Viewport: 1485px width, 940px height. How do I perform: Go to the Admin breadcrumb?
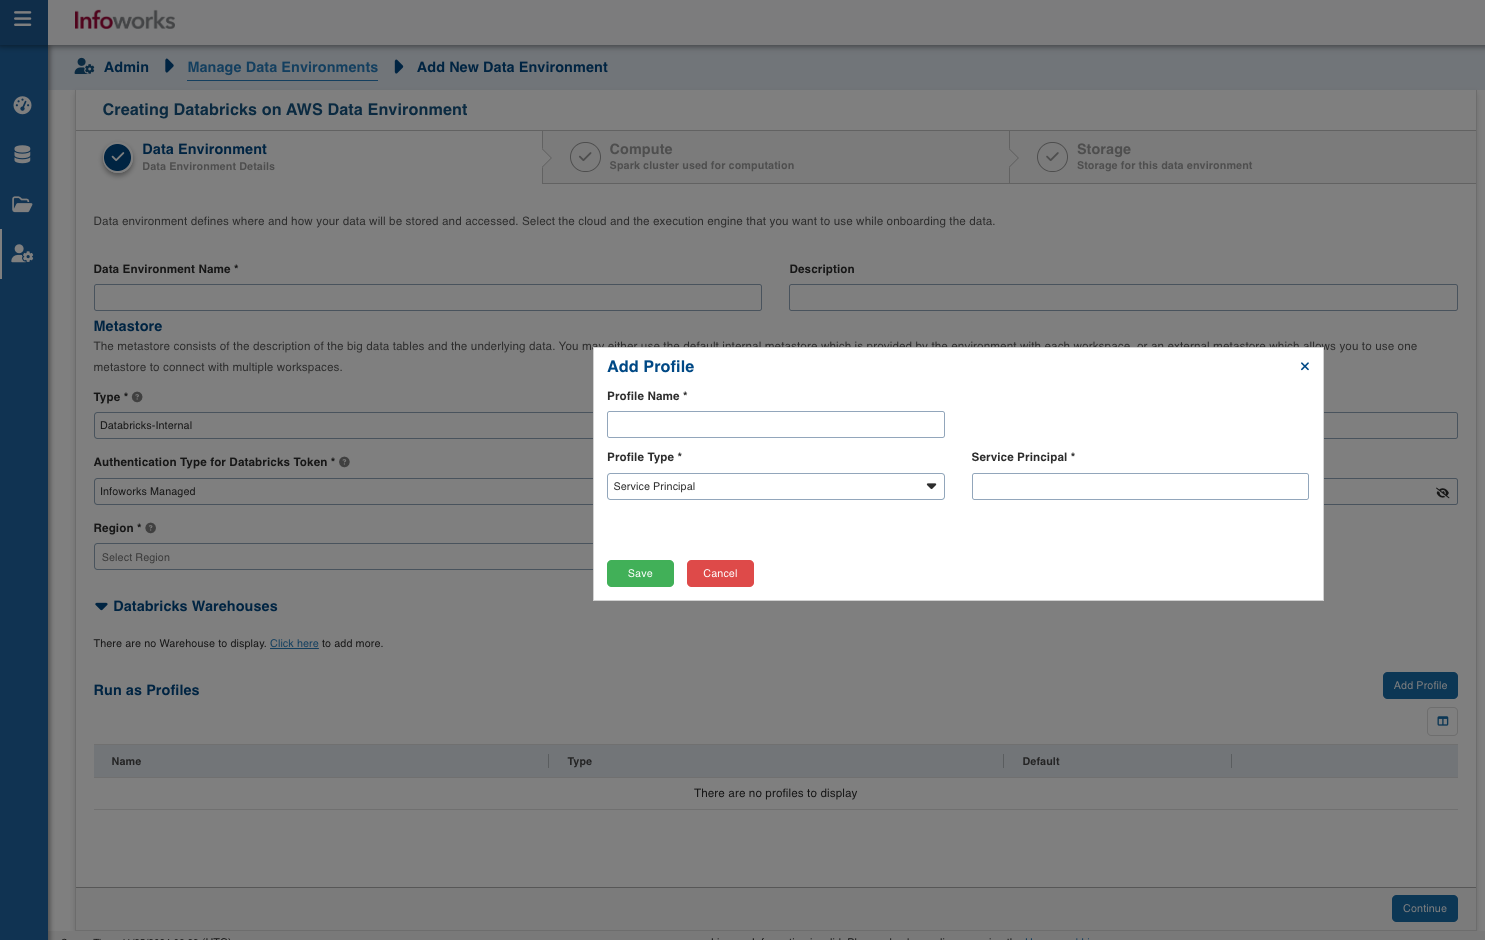click(126, 67)
